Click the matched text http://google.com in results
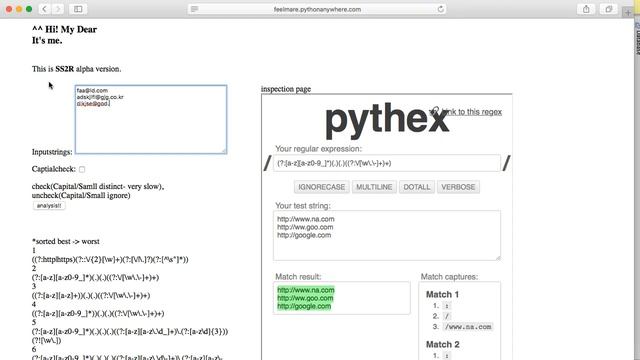This screenshot has height=360, width=640. coord(304,306)
